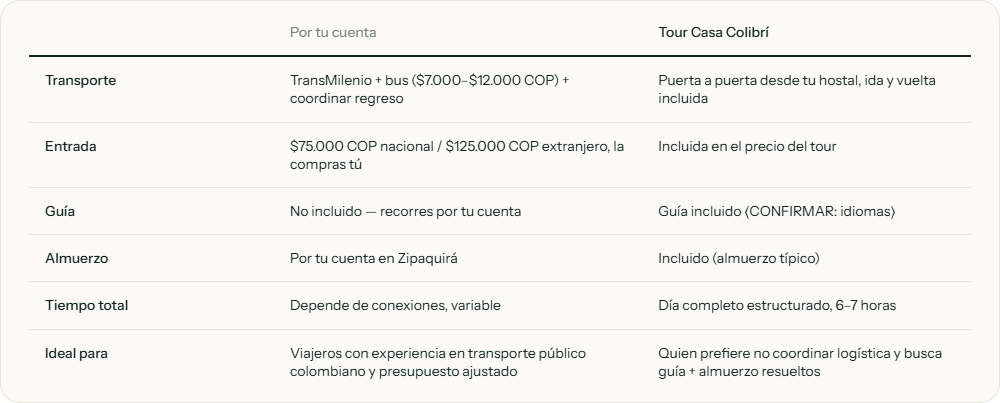Screen dimensions: 1000x403
Task: Select 'Incluido (almuerzo típico)' cell
Action: tap(739, 258)
